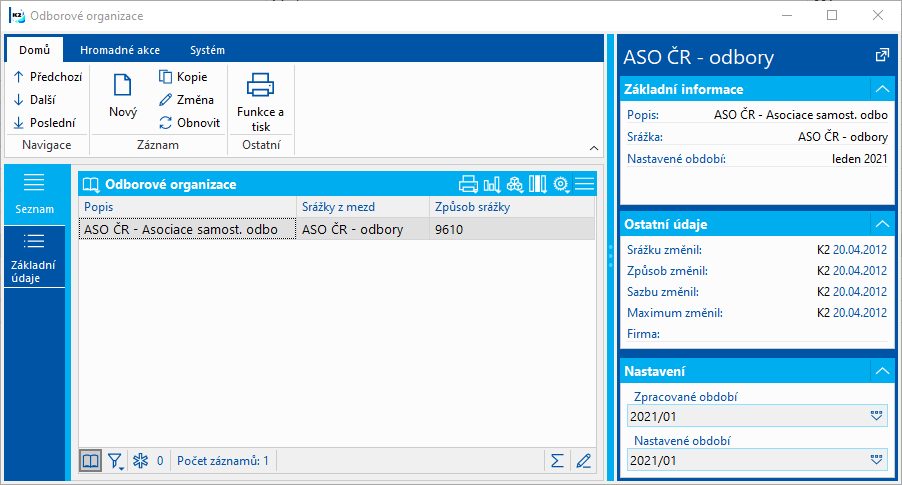Sort by the Způsob srážky column
This screenshot has width=902, height=485.
click(x=512, y=207)
